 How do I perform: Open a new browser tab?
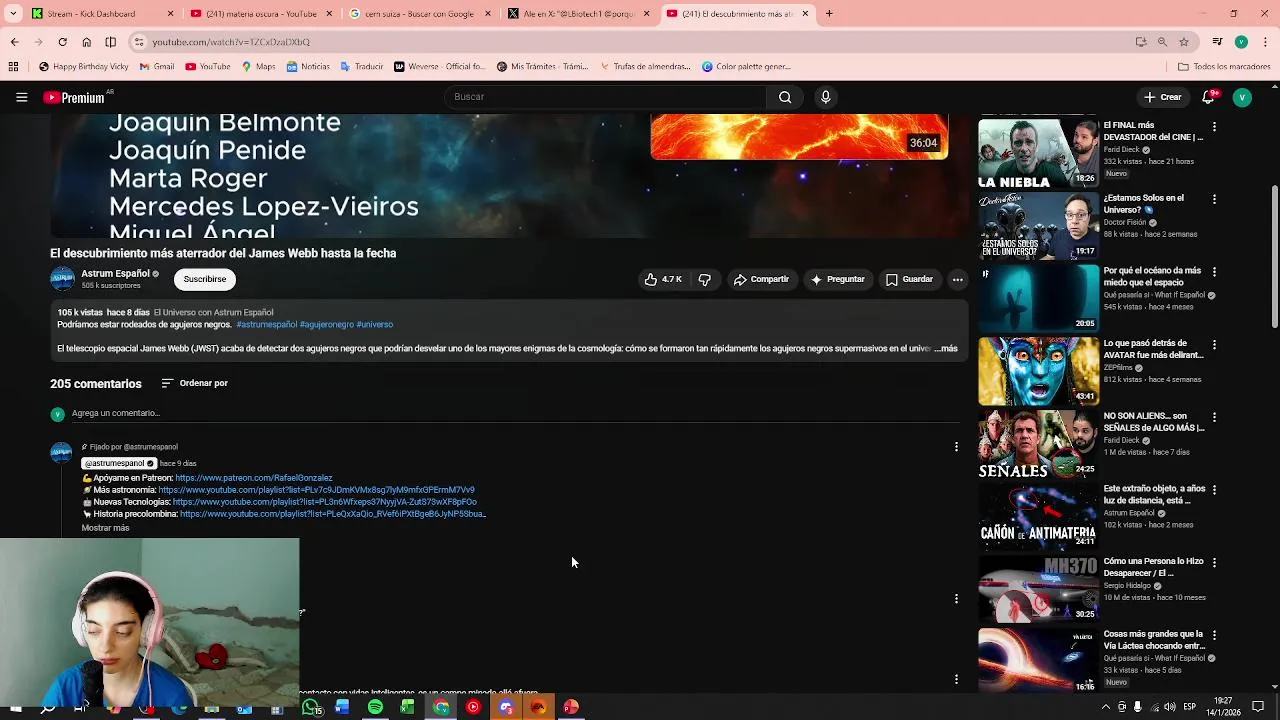(829, 14)
